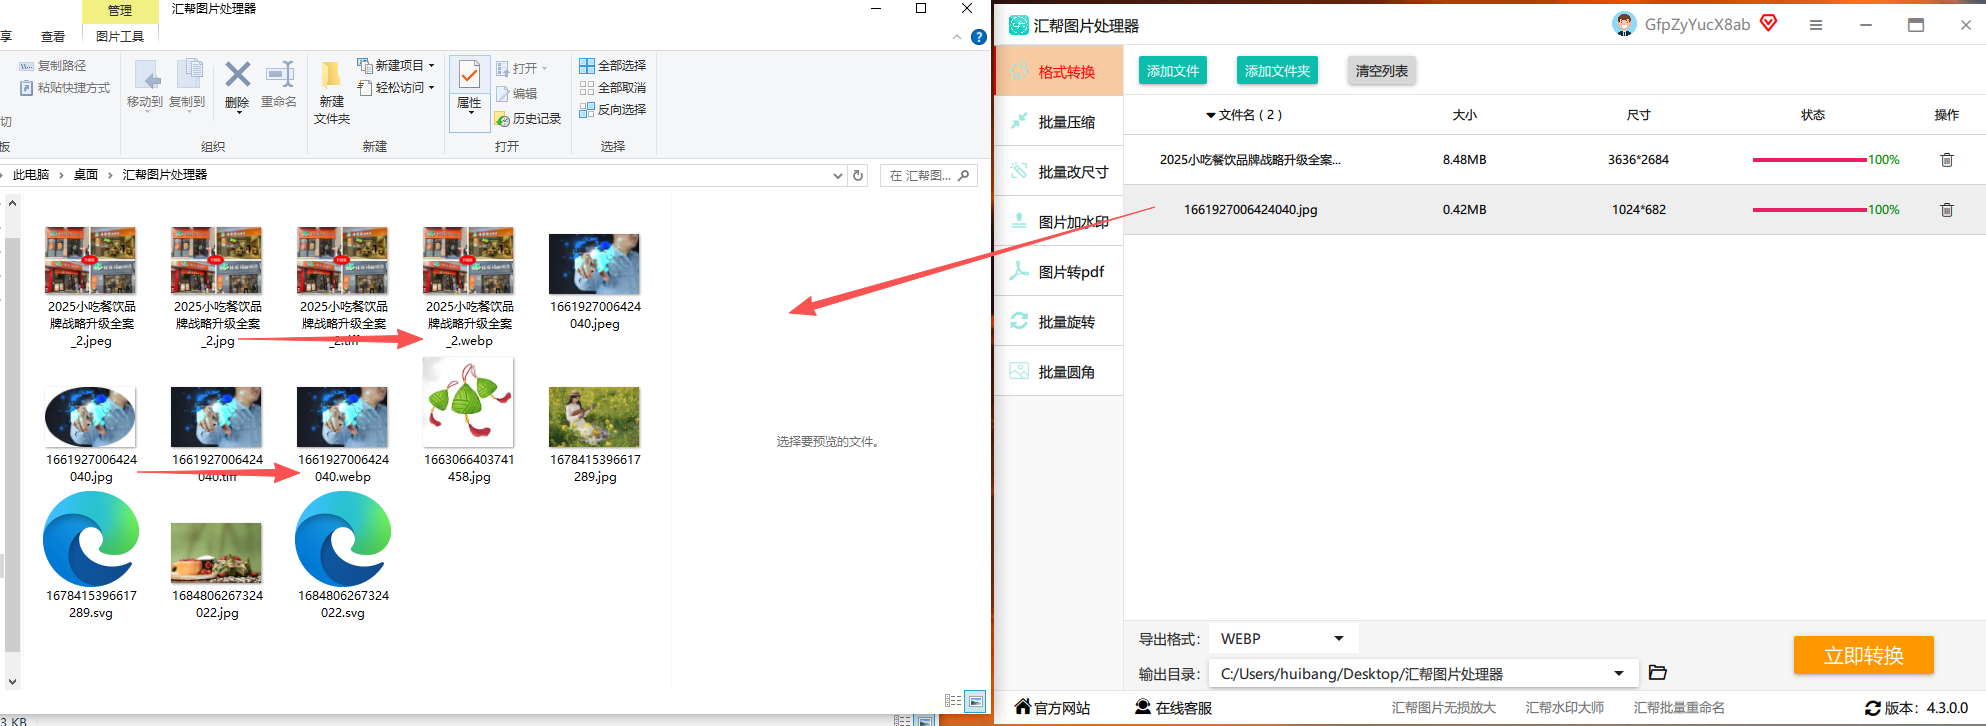This screenshot has height=726, width=1986.
Task: Refresh the Explorer address bar
Action: point(858,175)
